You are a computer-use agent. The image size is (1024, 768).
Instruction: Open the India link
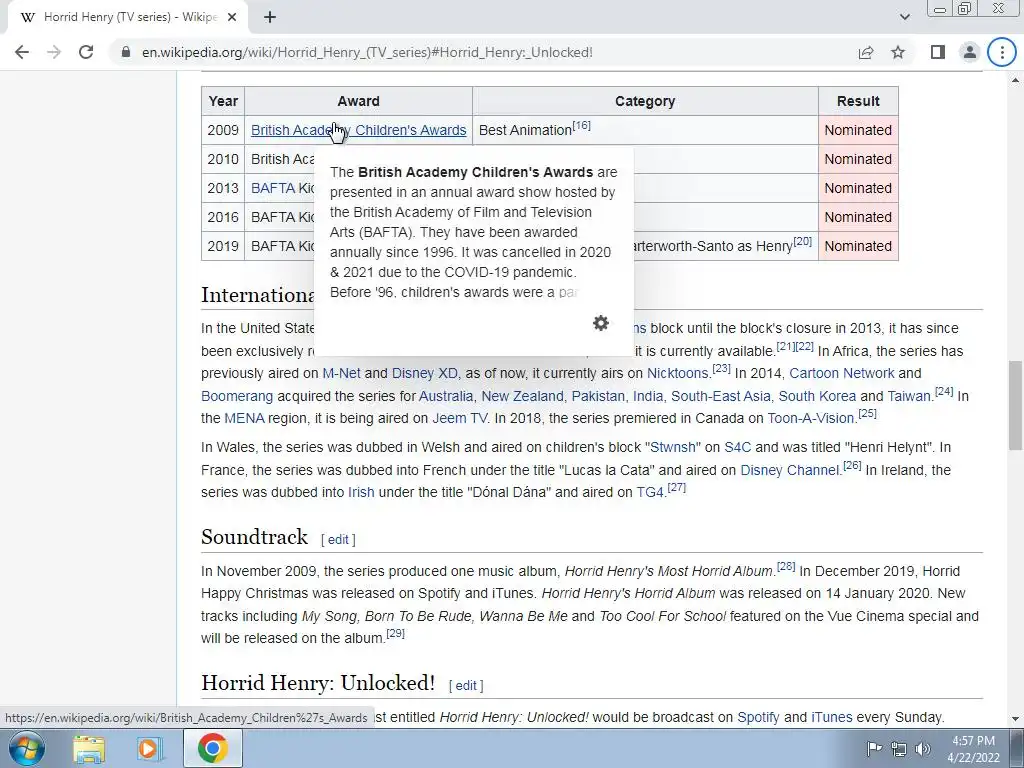pyautogui.click(x=647, y=396)
